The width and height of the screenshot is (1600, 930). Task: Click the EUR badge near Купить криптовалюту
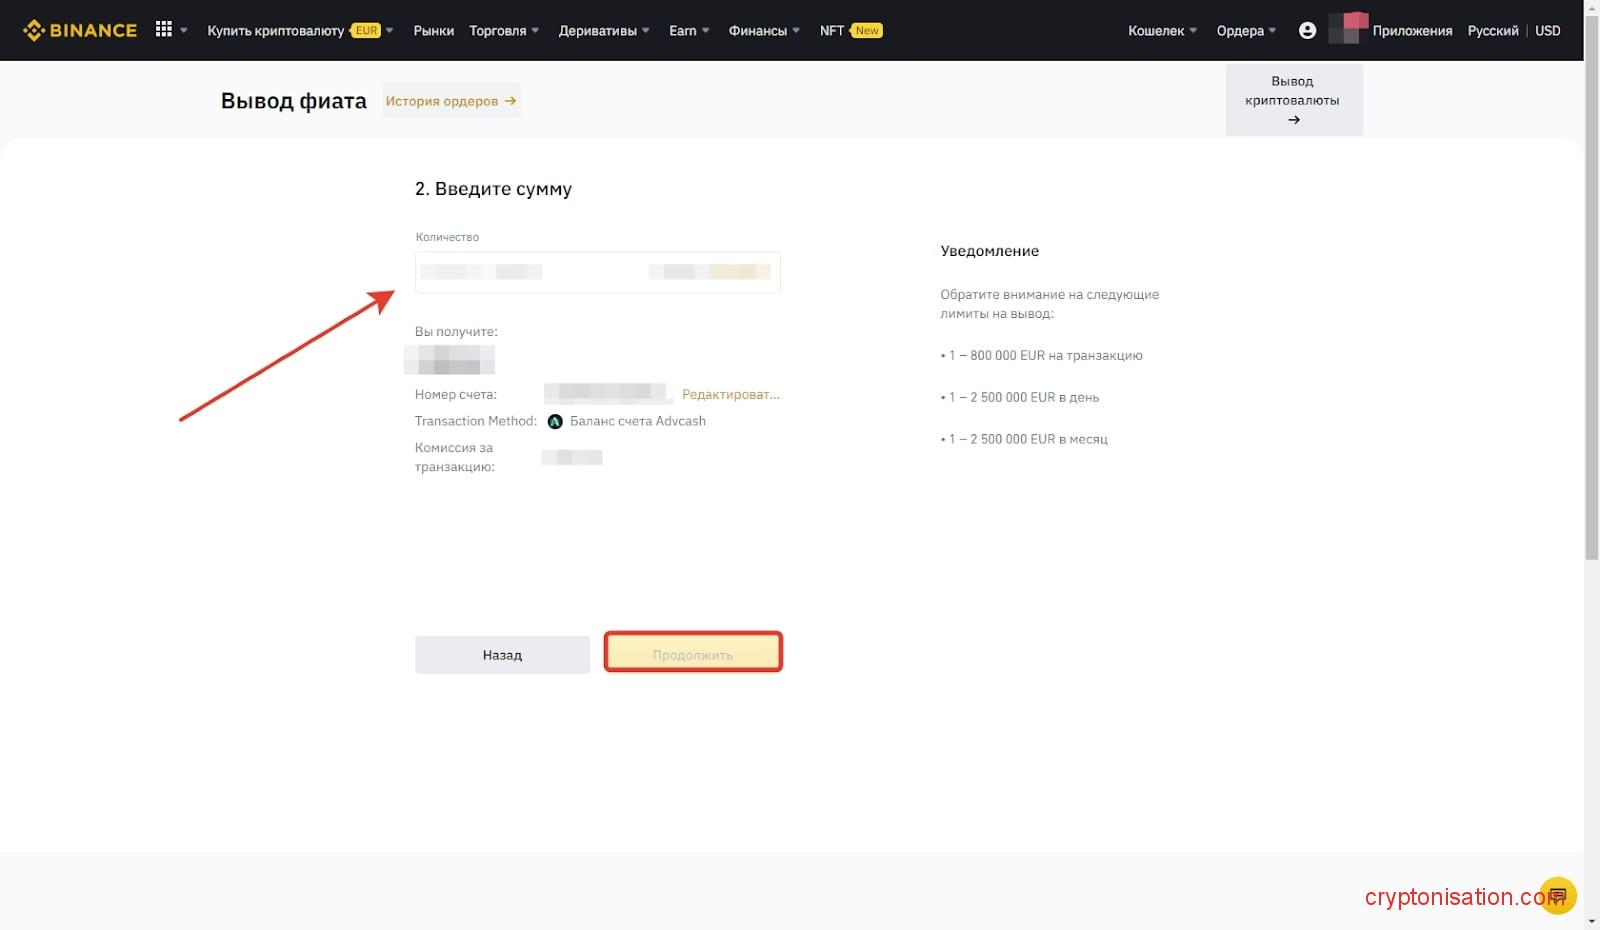point(365,30)
